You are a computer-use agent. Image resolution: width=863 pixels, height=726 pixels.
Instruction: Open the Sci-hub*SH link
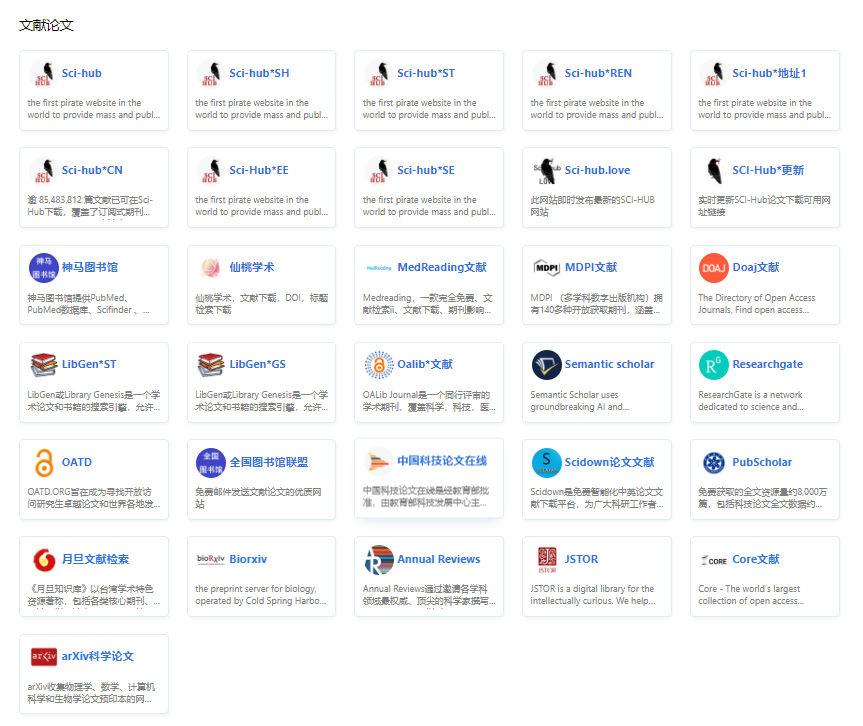[259, 73]
